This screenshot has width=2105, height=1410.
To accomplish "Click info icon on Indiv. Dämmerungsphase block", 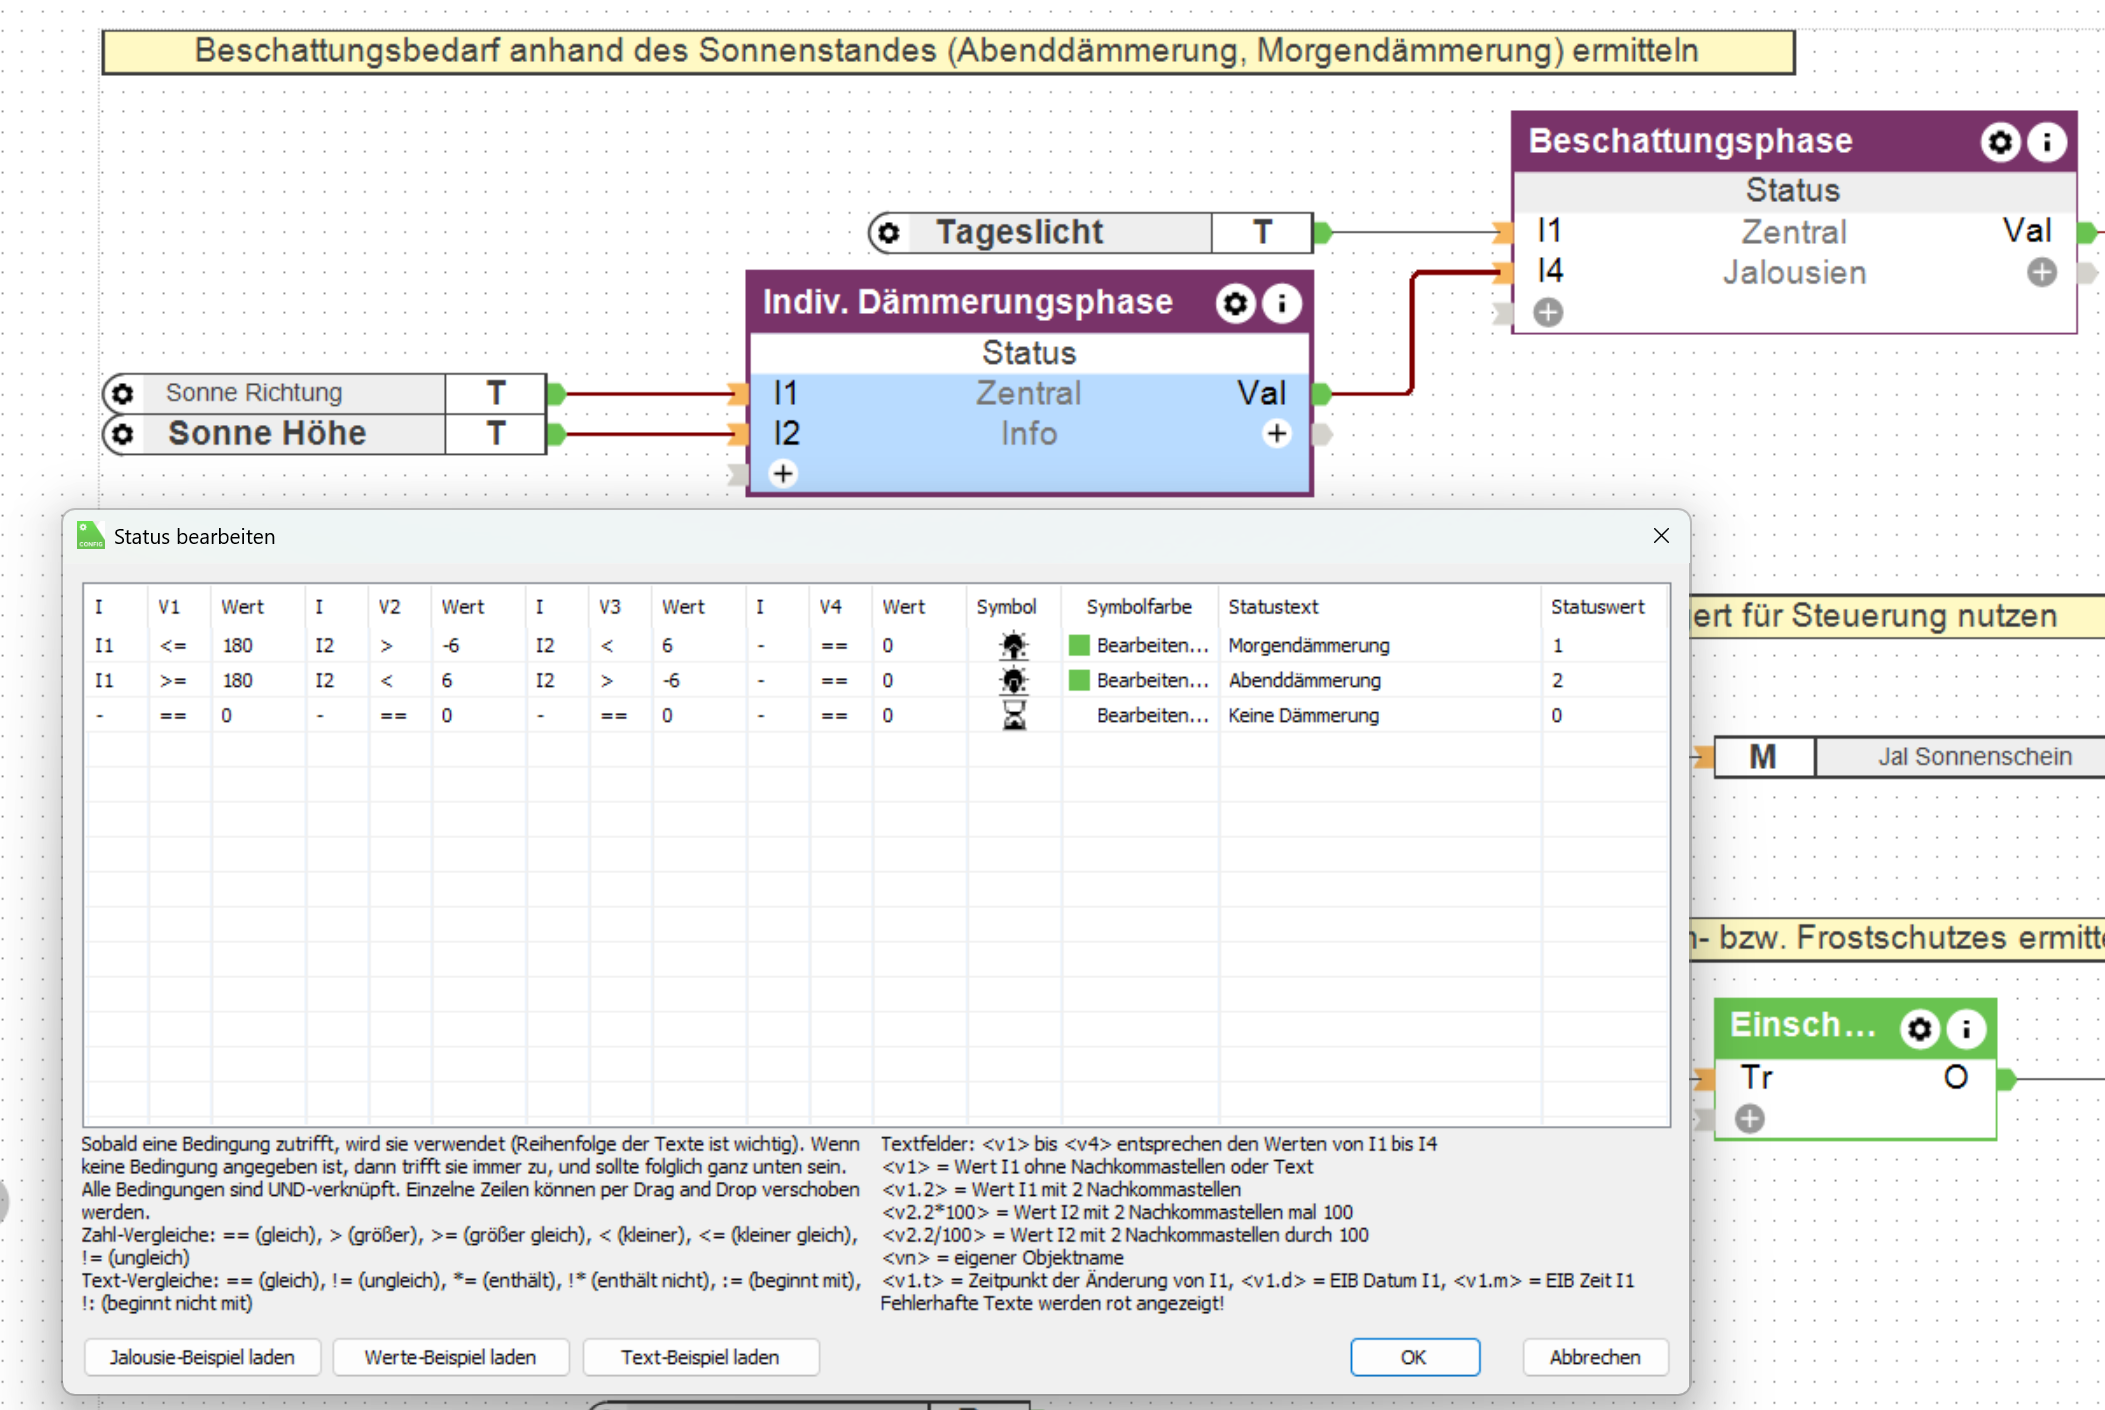I will (1282, 303).
